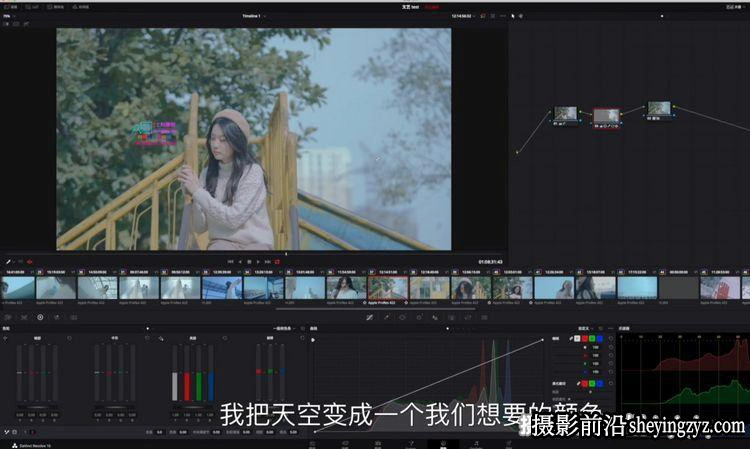
Task: Open the Tracker palette icon
Action: pos(419,317)
